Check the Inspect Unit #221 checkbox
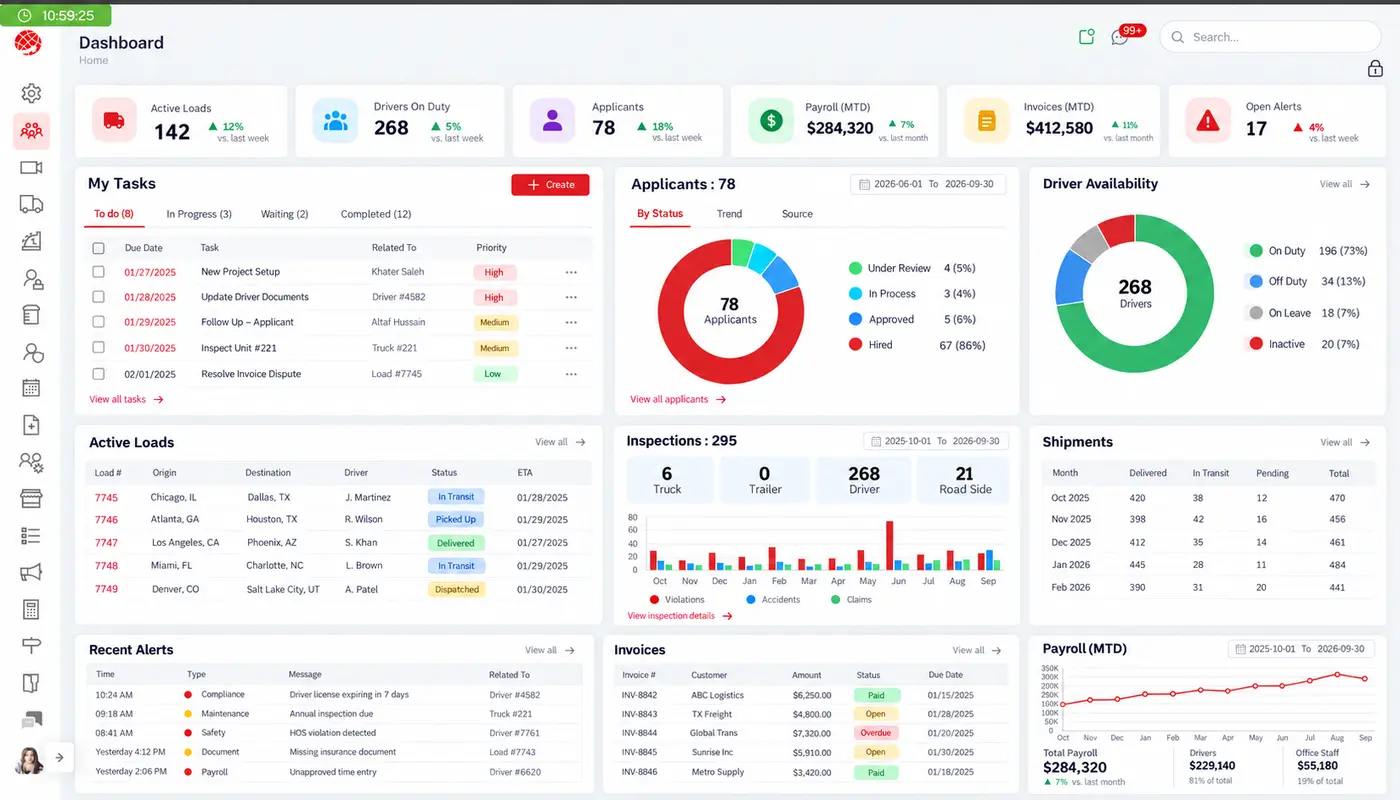1400x800 pixels. point(98,348)
